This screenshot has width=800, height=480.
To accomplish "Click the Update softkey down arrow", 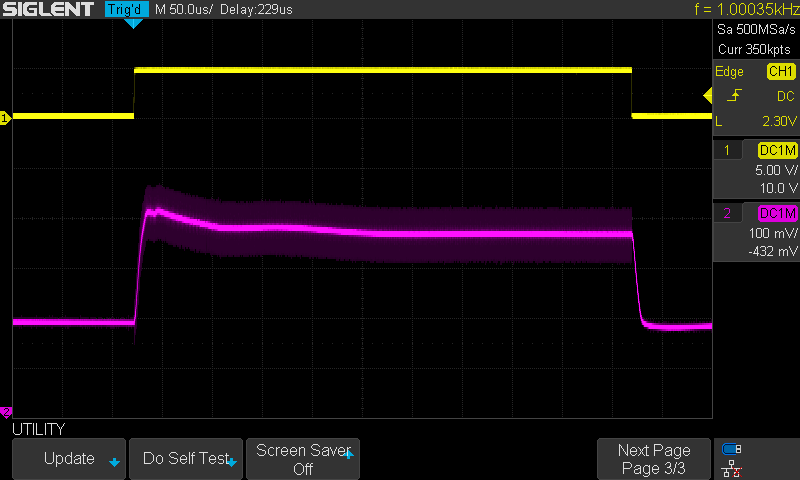I will (x=114, y=463).
